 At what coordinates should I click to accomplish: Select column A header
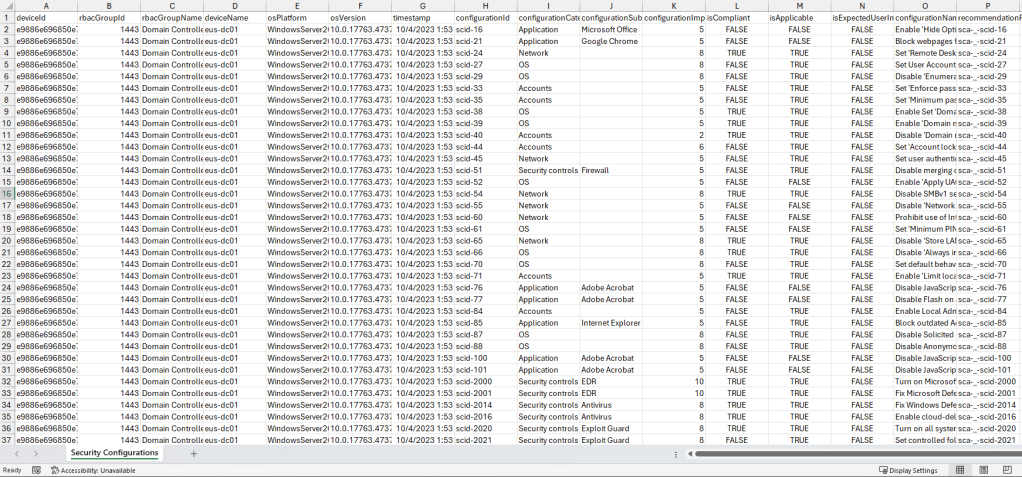pyautogui.click(x=45, y=6)
